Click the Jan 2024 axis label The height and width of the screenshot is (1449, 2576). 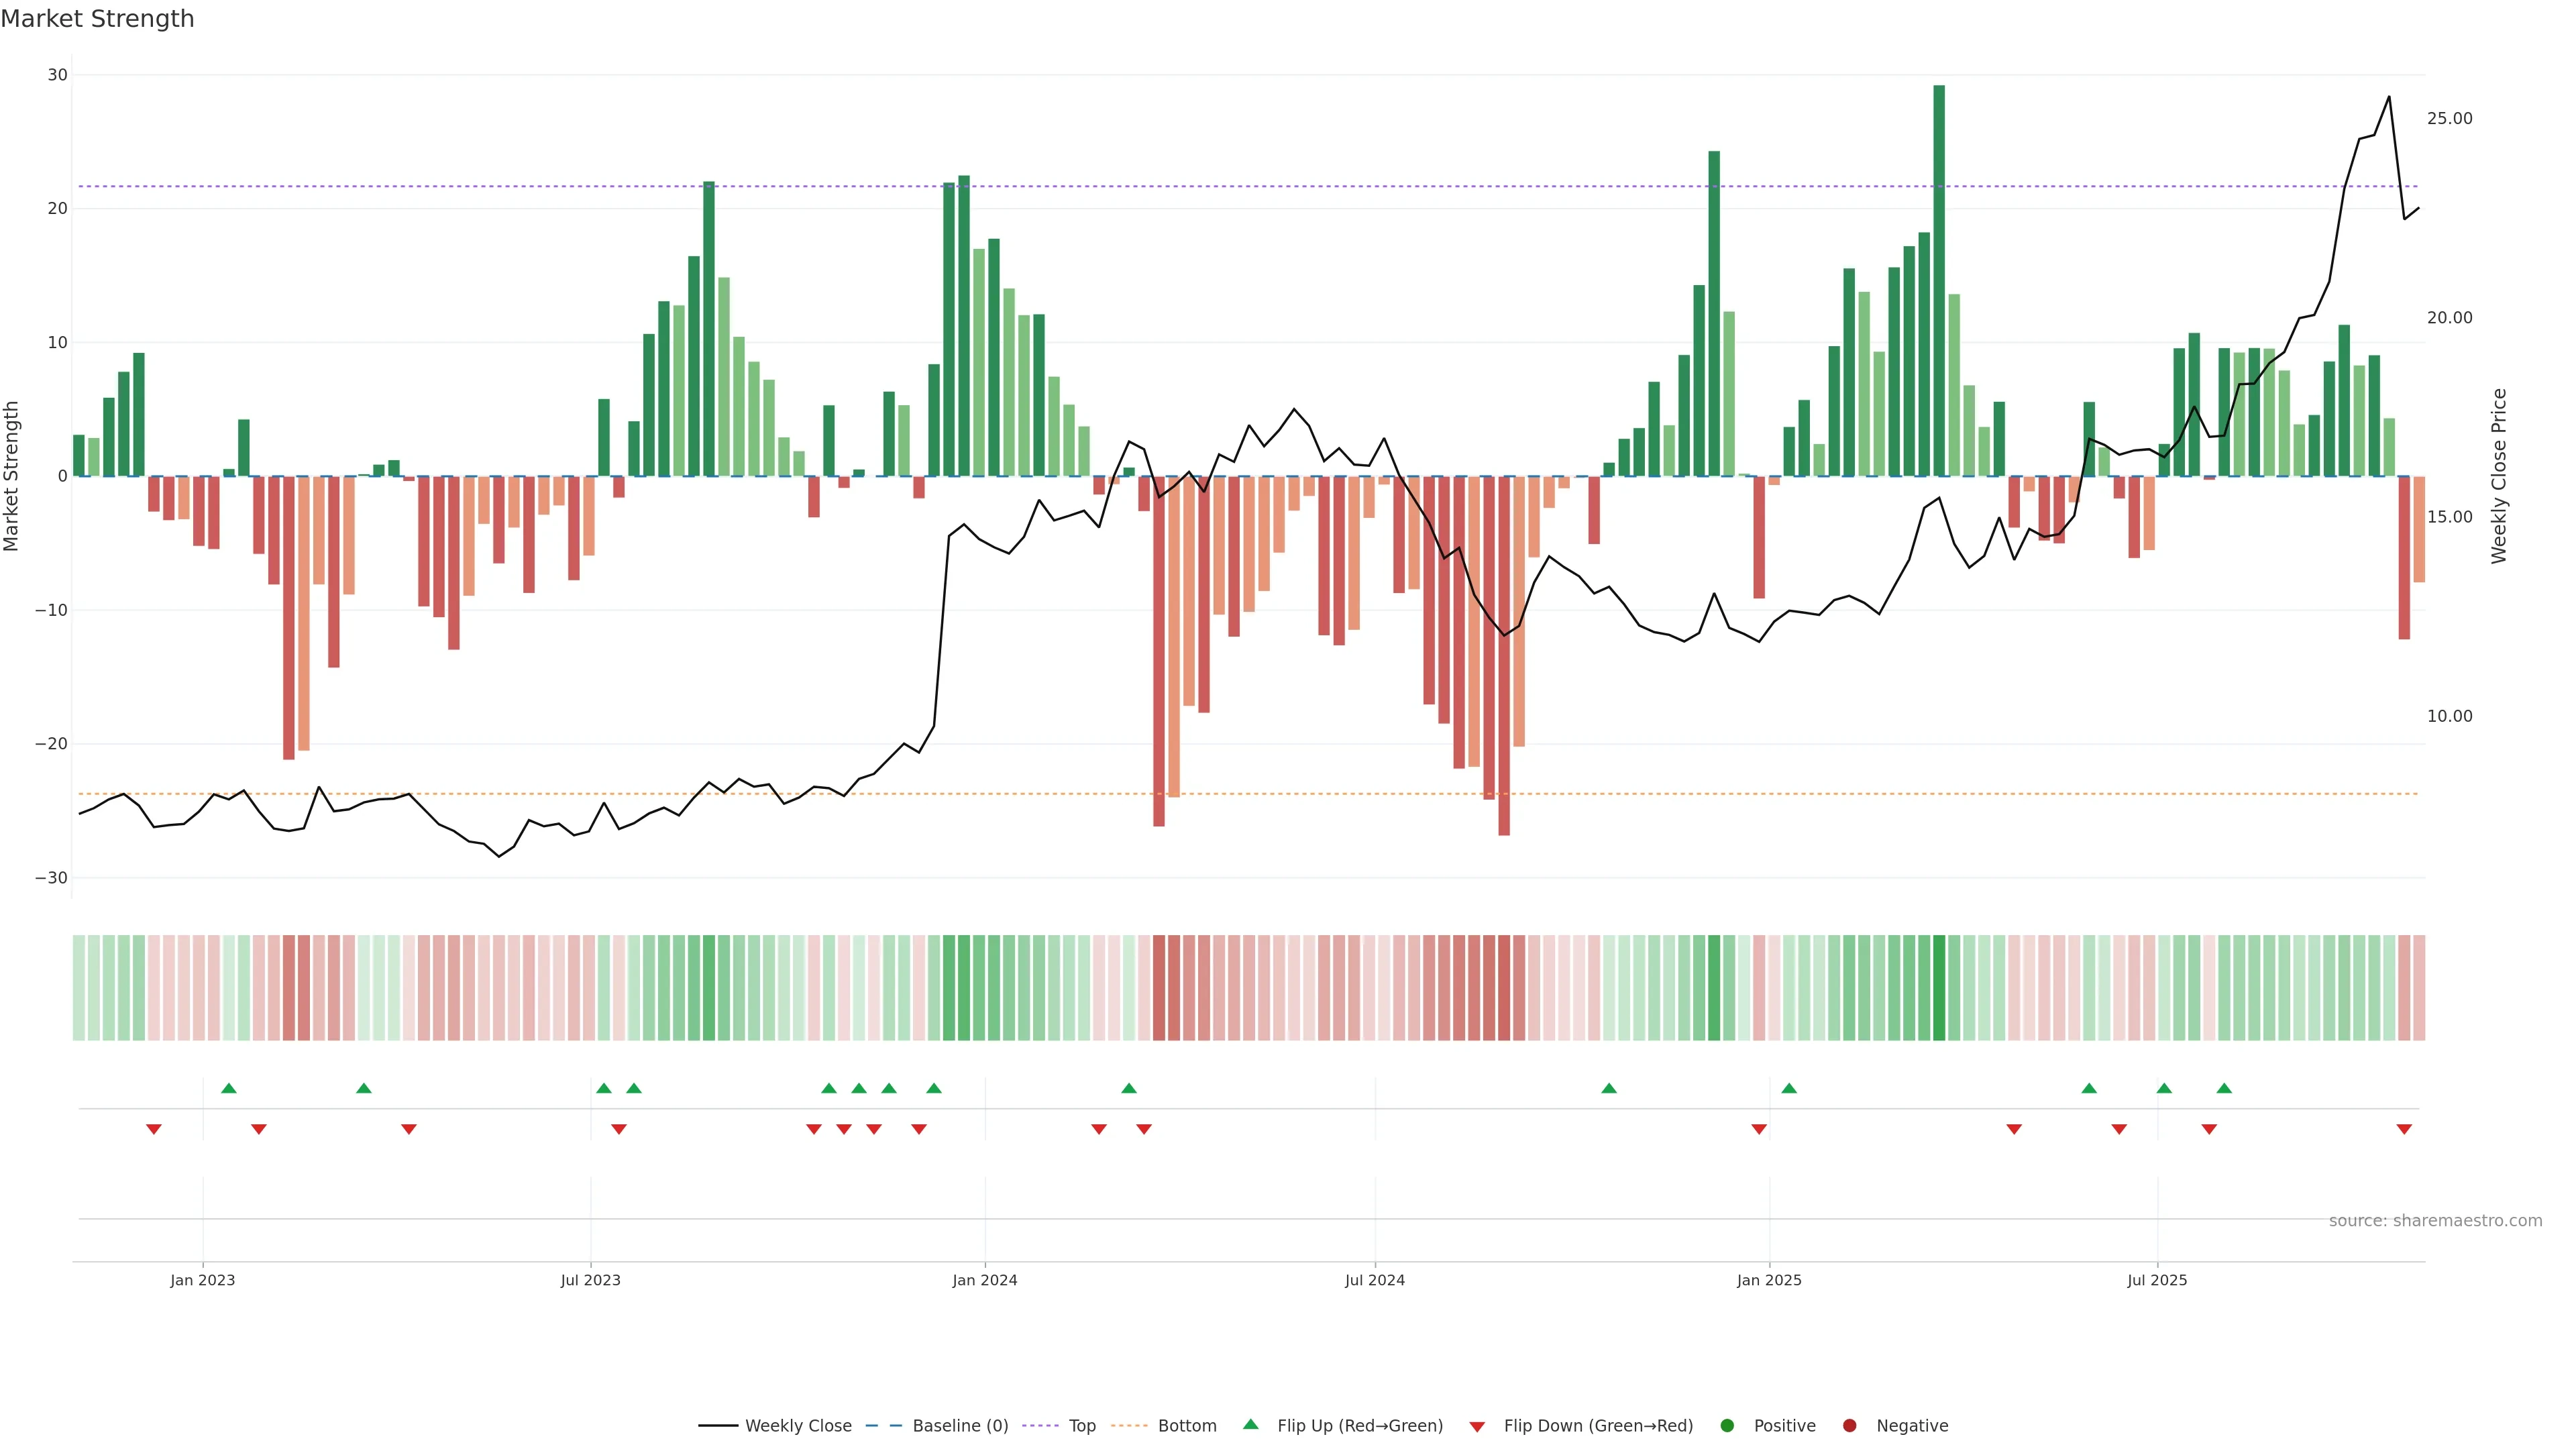coord(984,1280)
